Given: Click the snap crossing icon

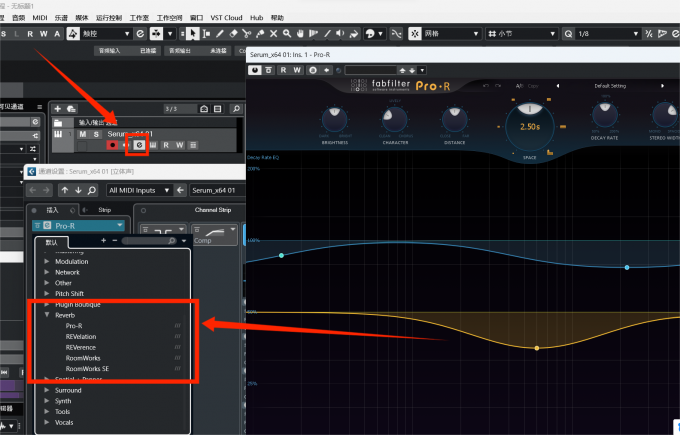Looking at the screenshot, I should click(396, 34).
